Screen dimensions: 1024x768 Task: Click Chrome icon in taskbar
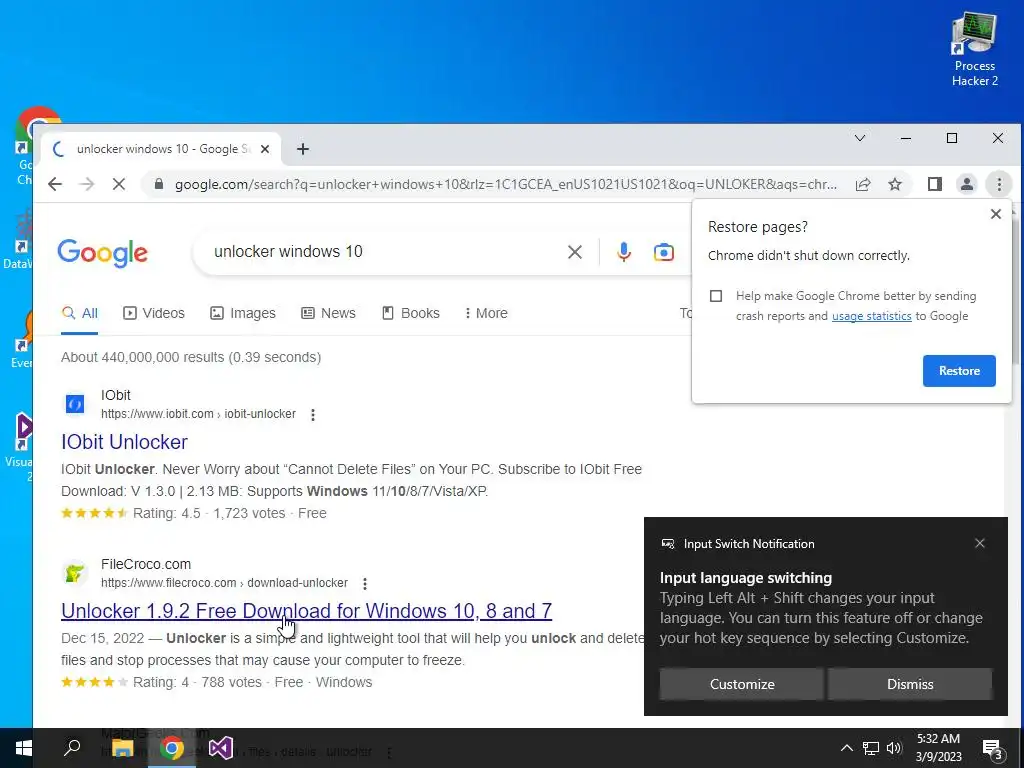click(x=172, y=748)
